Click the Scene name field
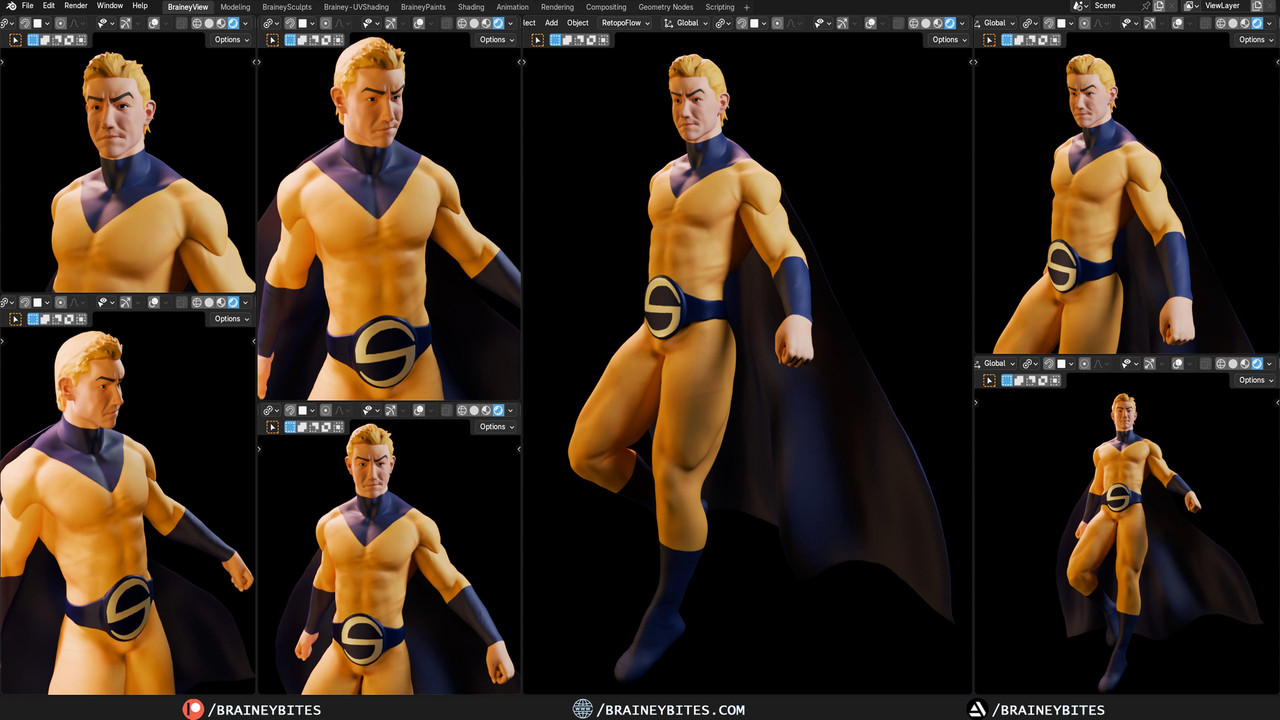This screenshot has width=1280, height=720. coord(1118,6)
